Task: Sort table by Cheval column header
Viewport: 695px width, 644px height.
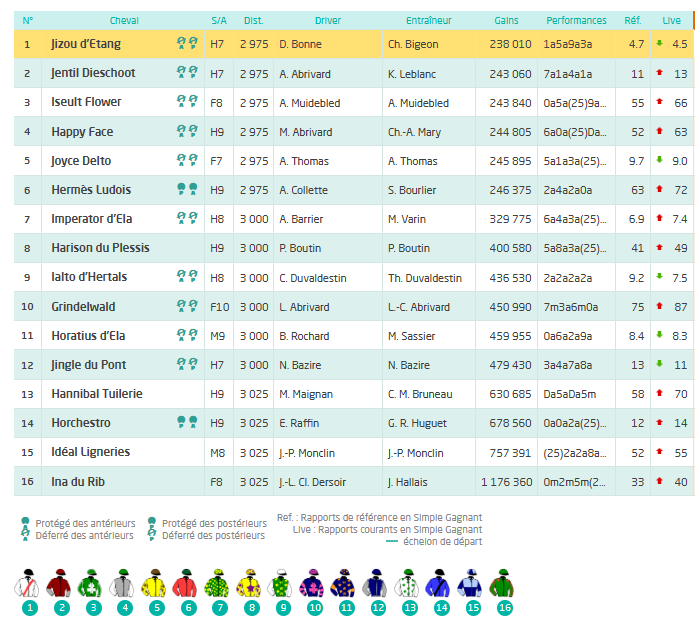Action: [x=124, y=20]
